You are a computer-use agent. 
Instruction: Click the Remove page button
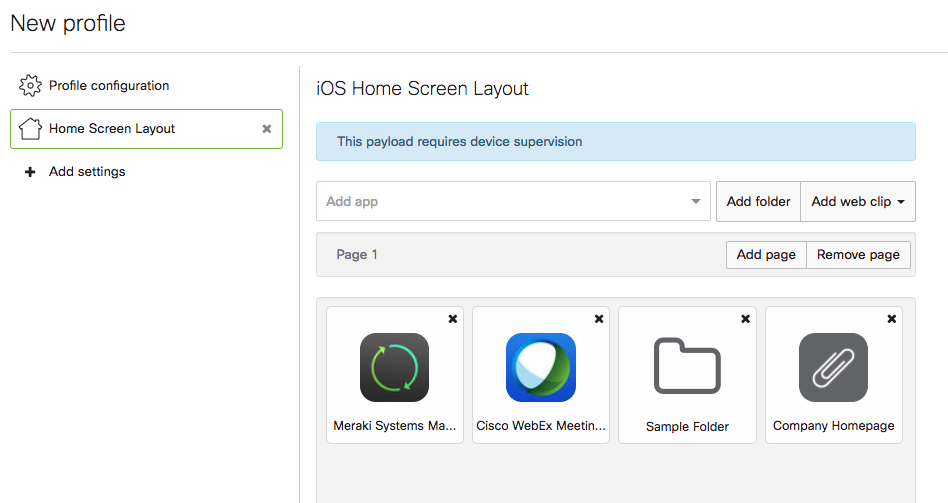click(858, 255)
